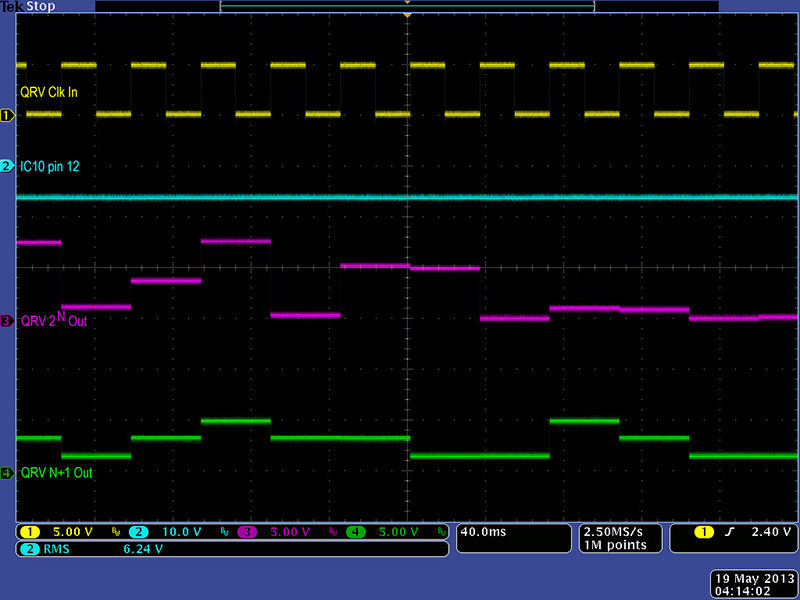Select the magenta channel 3 marker

coord(7,321)
